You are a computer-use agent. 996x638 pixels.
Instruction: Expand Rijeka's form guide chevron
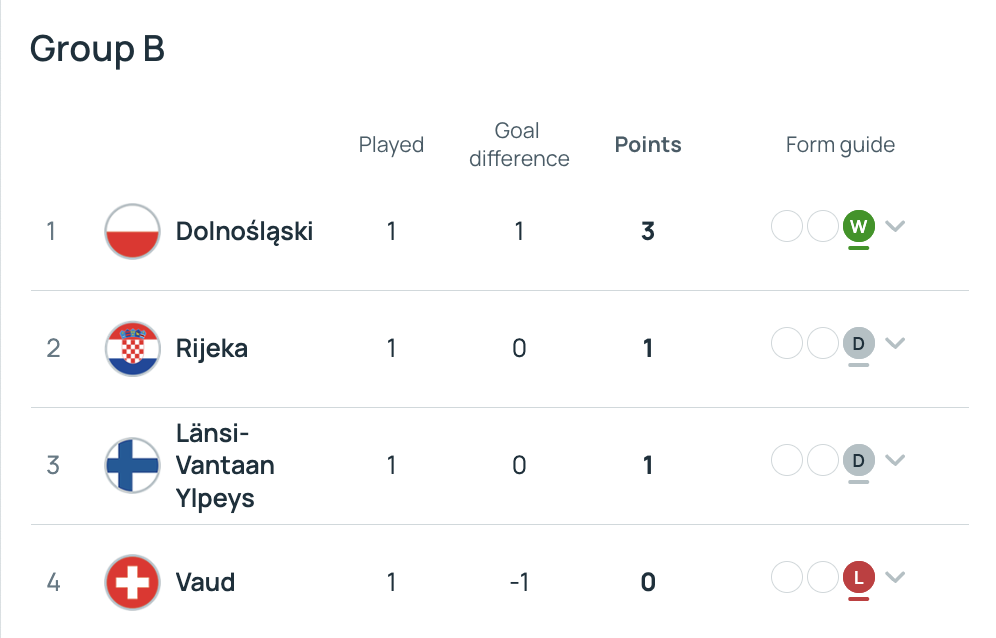[895, 343]
